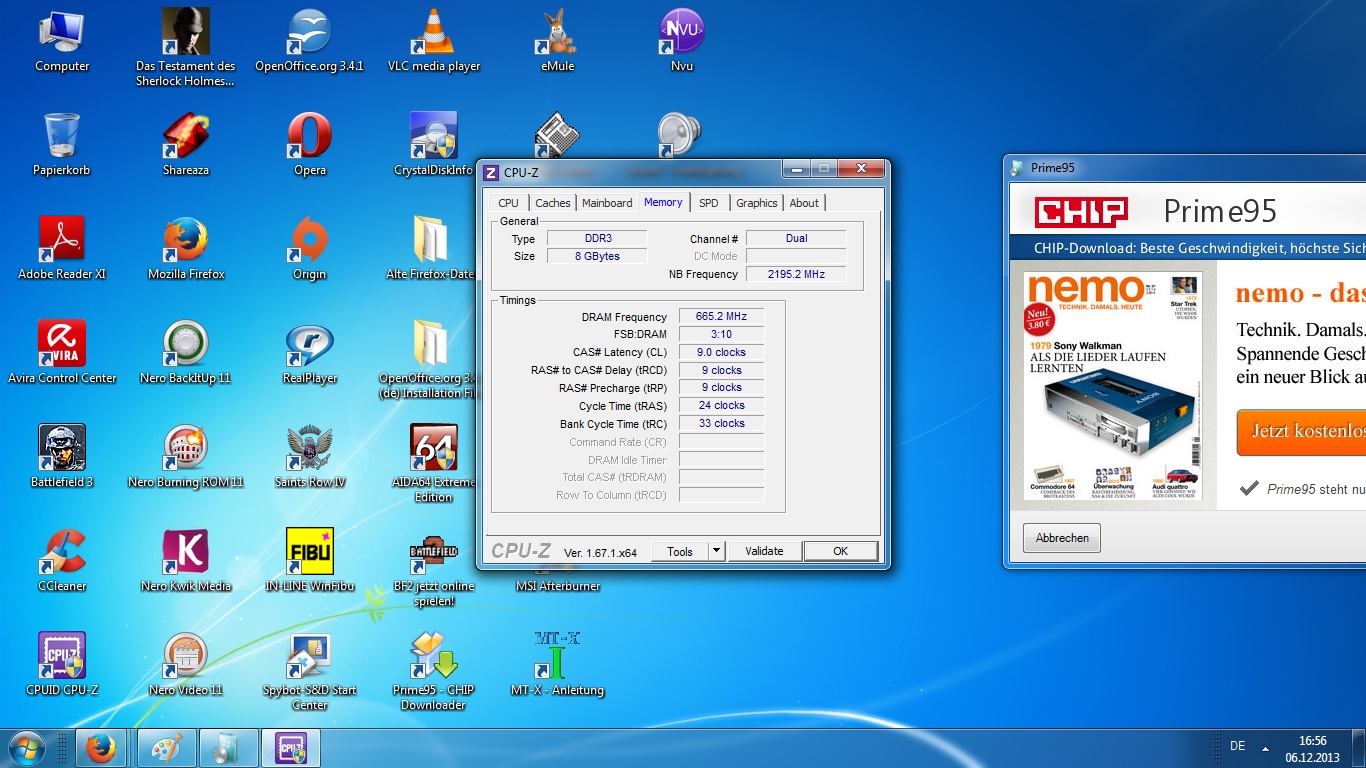The image size is (1366, 768).
Task: Open Paint from the taskbar
Action: [x=166, y=748]
